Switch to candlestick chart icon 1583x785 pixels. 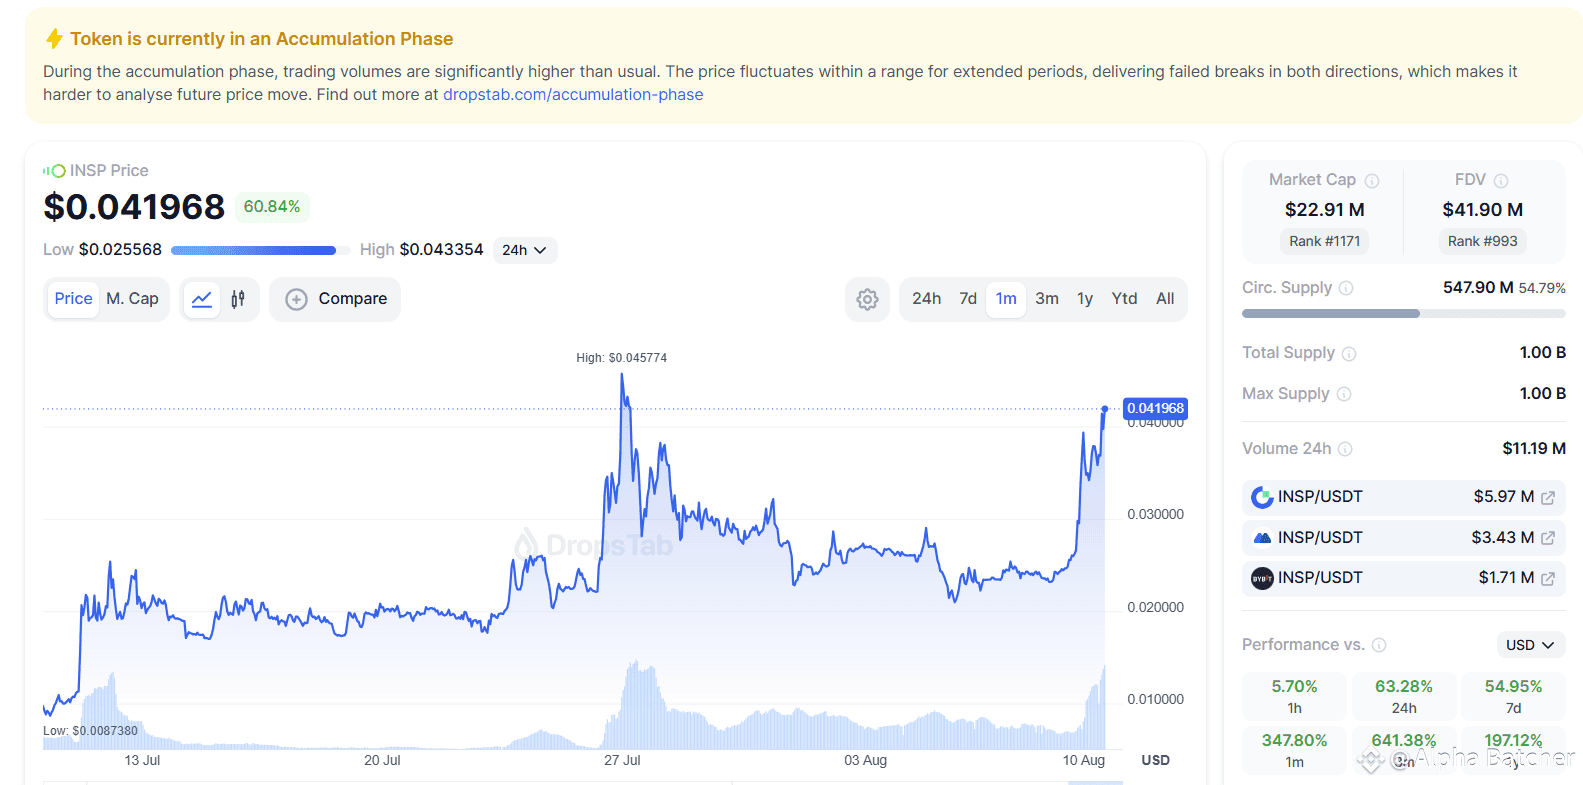(238, 299)
